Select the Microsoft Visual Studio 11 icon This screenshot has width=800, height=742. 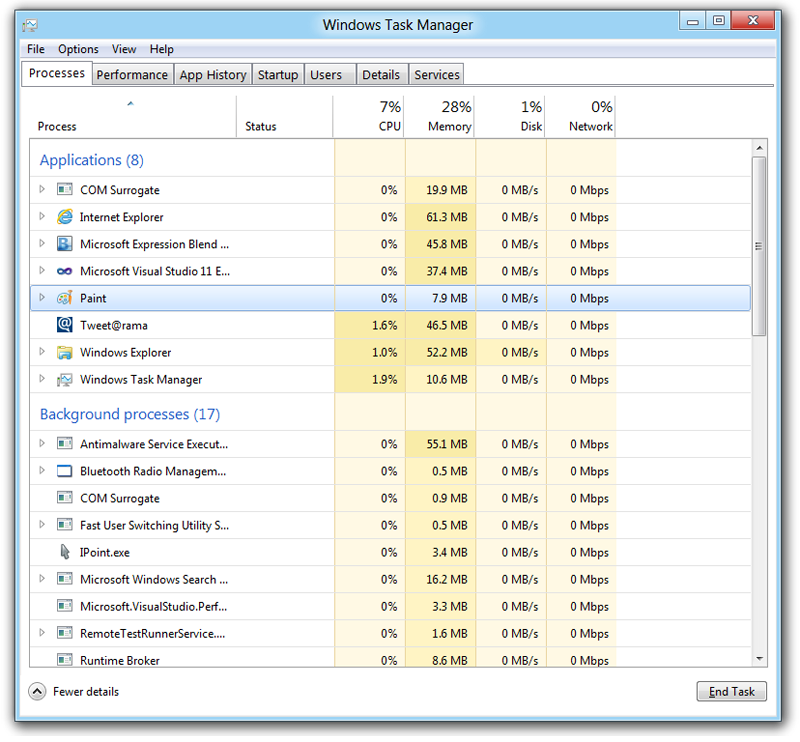(63, 271)
